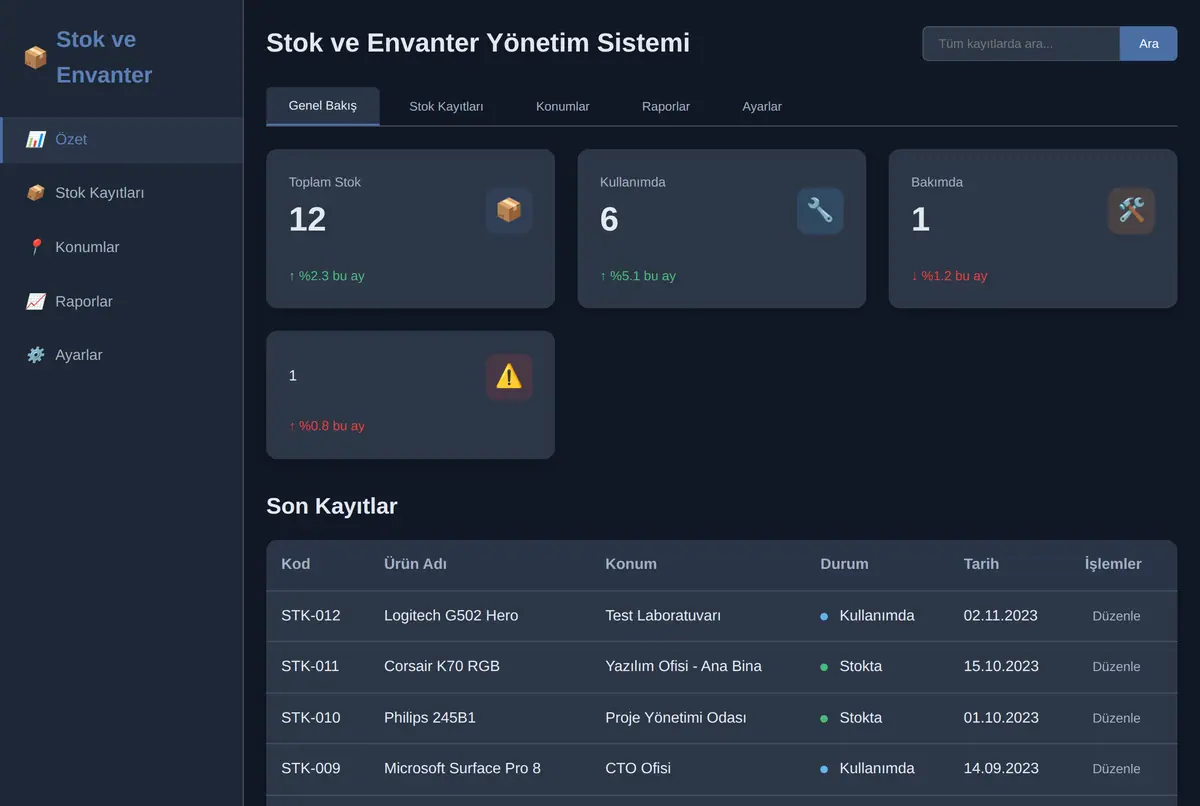Click the gear icon beside Ayarlar in sidebar
This screenshot has height=806, width=1200.
tap(35, 355)
